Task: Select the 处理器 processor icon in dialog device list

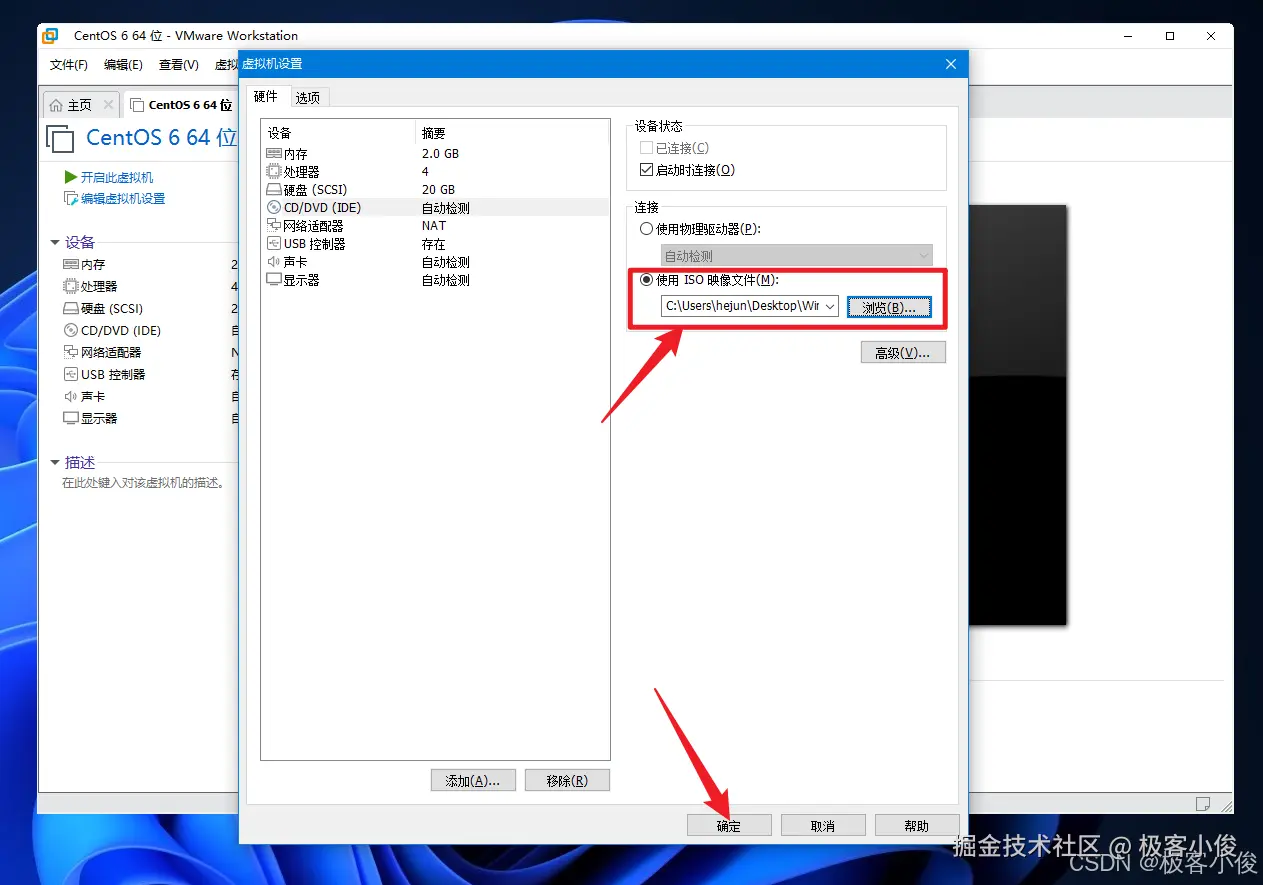Action: coord(274,172)
